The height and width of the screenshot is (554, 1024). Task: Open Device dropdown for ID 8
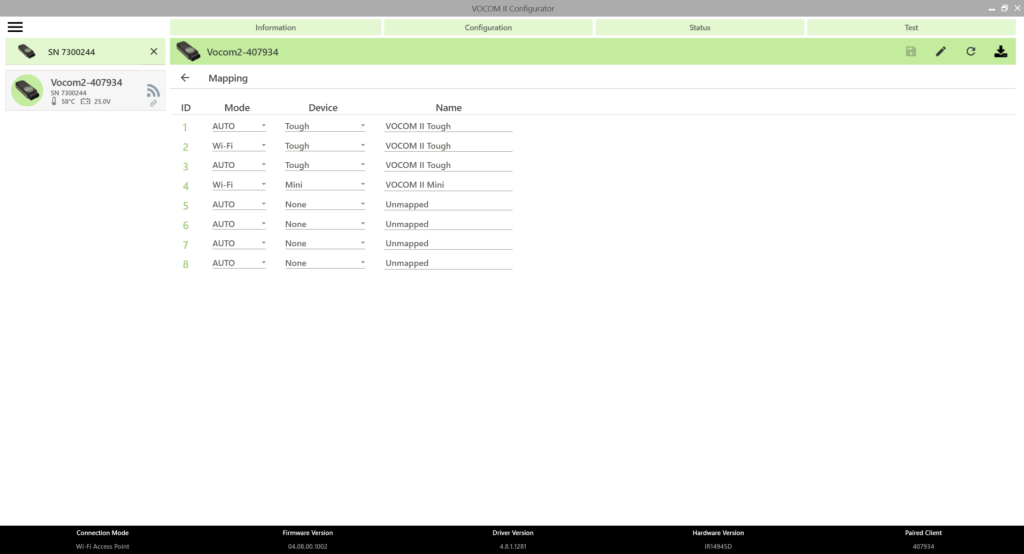(x=325, y=263)
